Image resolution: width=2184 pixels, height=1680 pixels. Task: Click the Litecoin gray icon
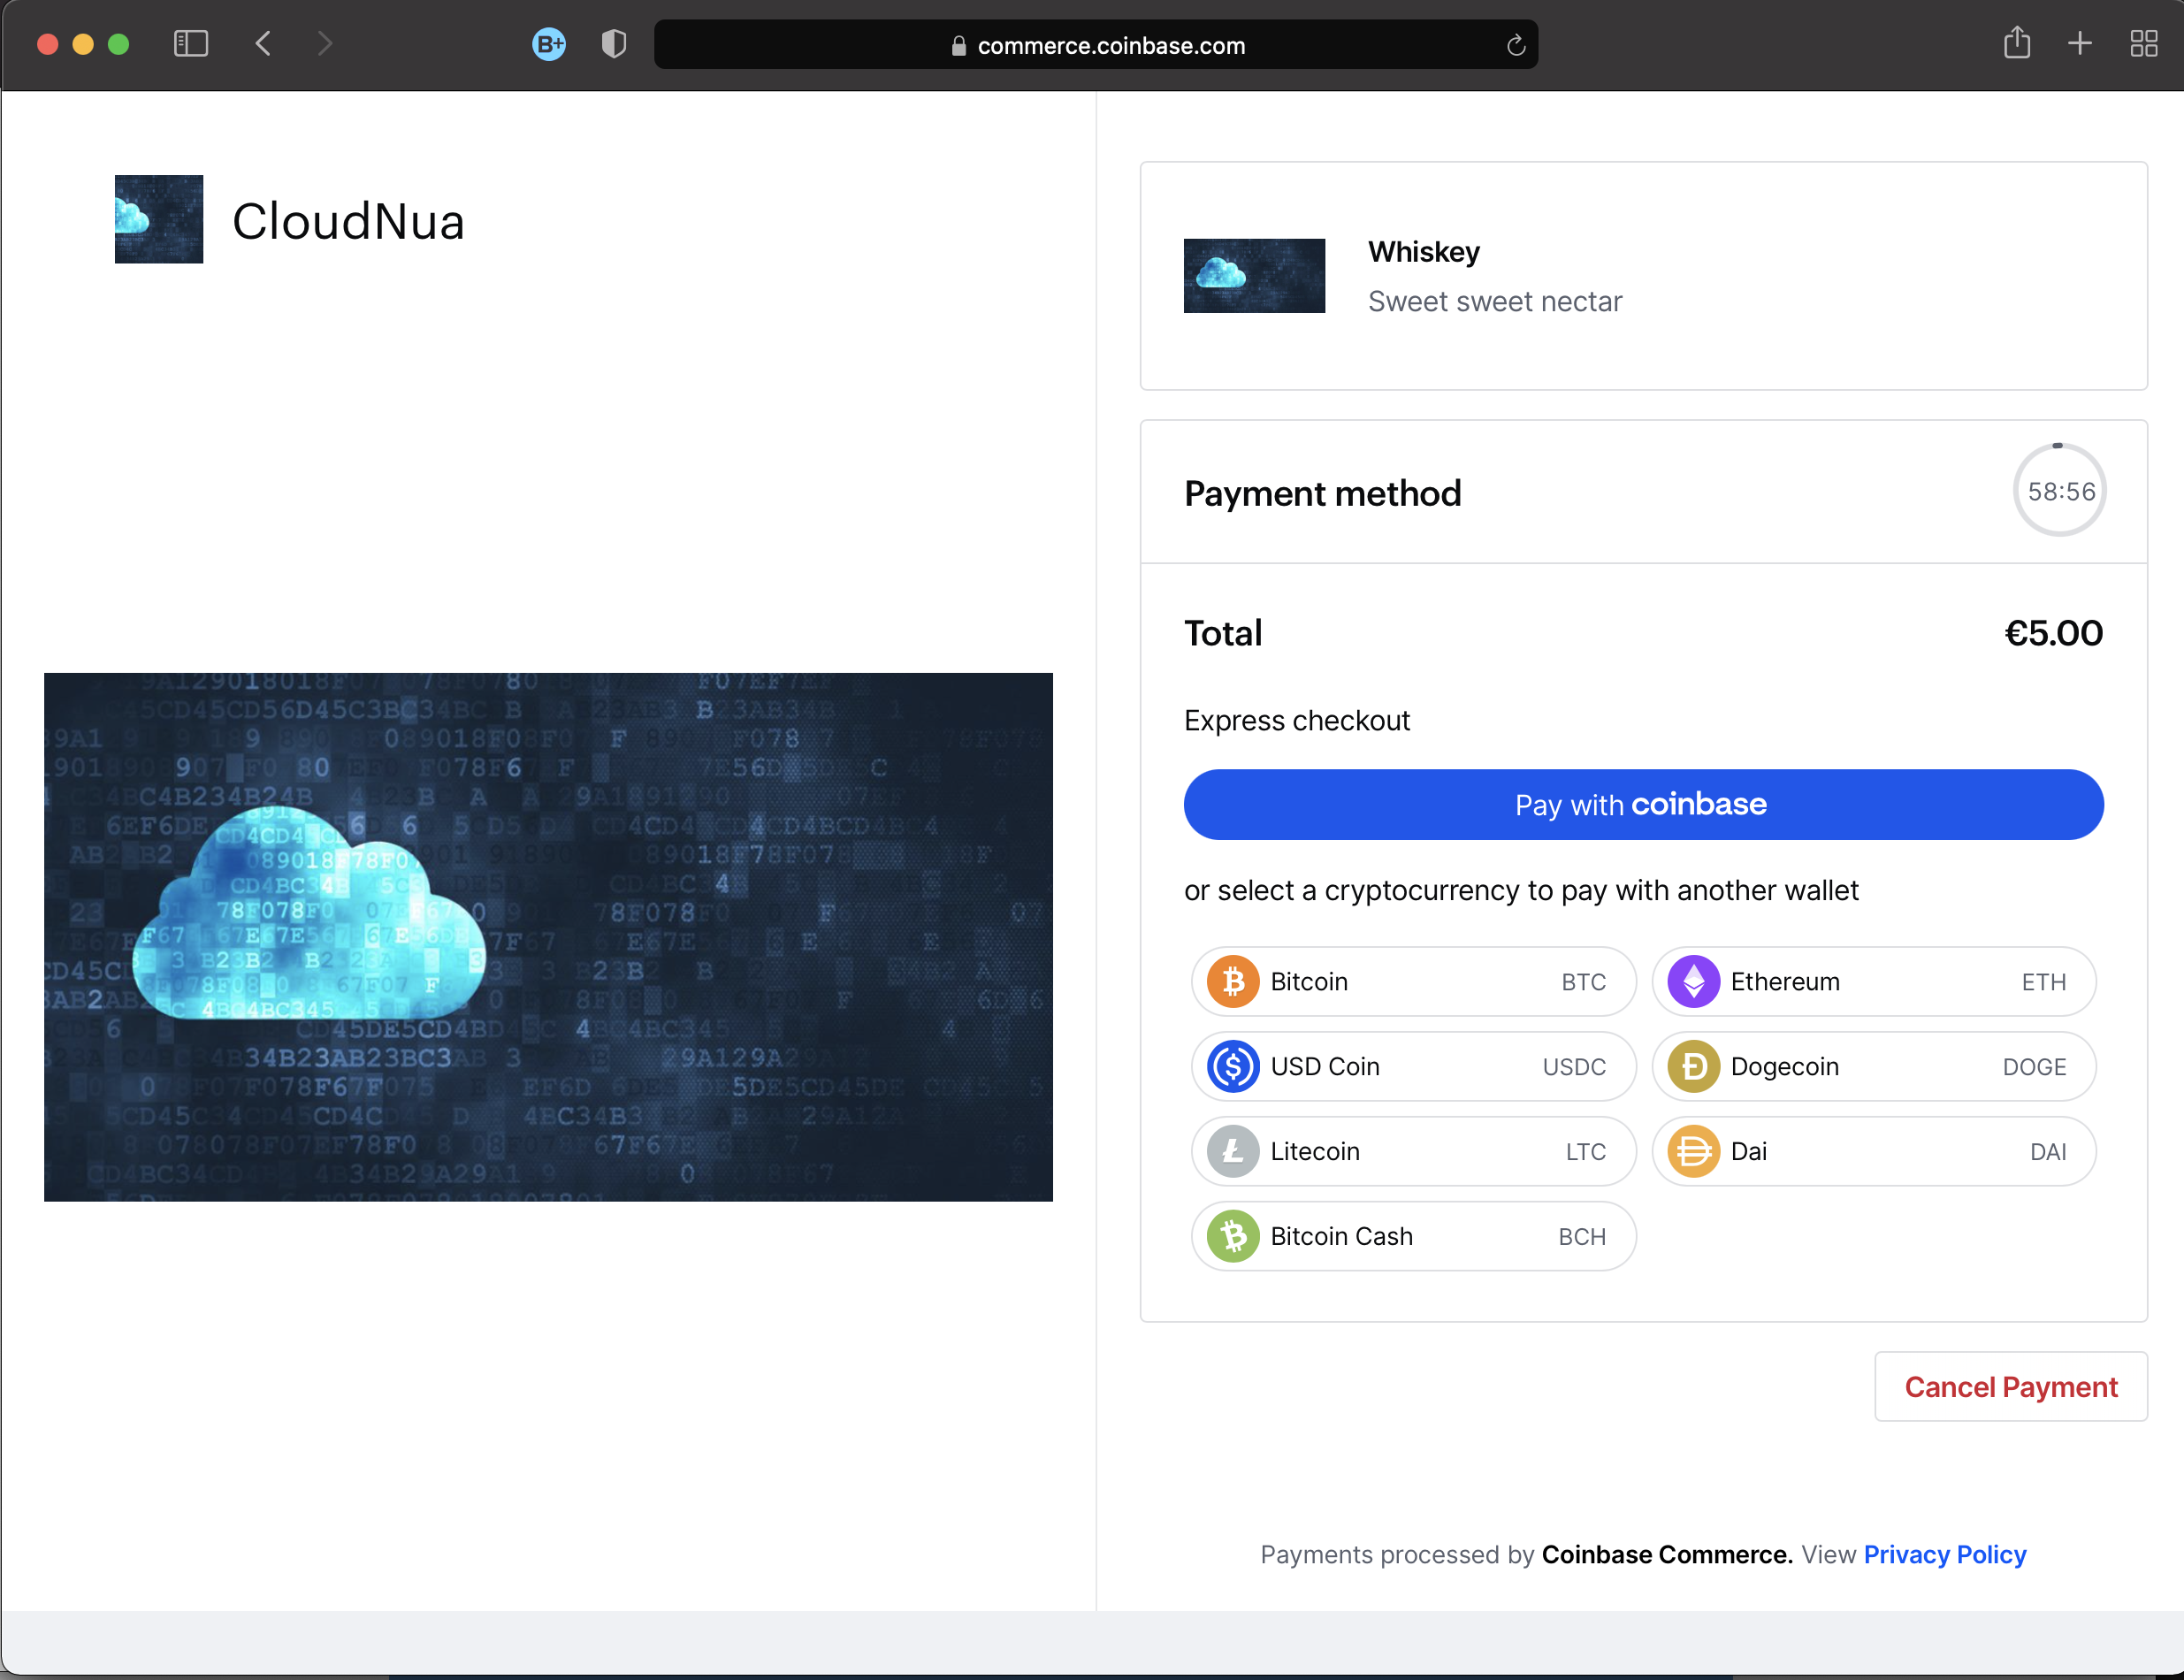coord(1233,1151)
